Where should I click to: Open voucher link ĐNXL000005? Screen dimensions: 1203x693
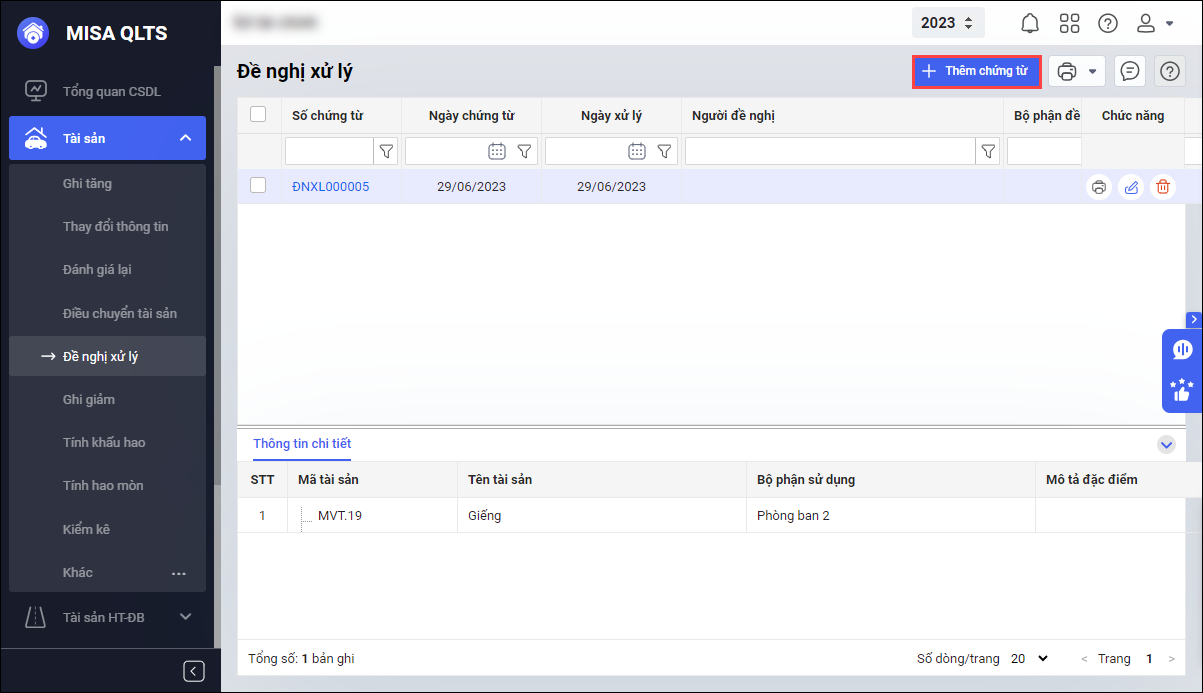coord(330,187)
